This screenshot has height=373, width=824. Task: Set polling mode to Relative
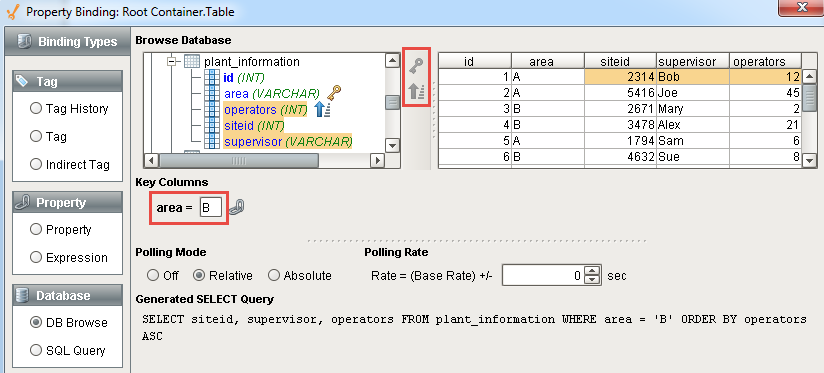pos(199,275)
